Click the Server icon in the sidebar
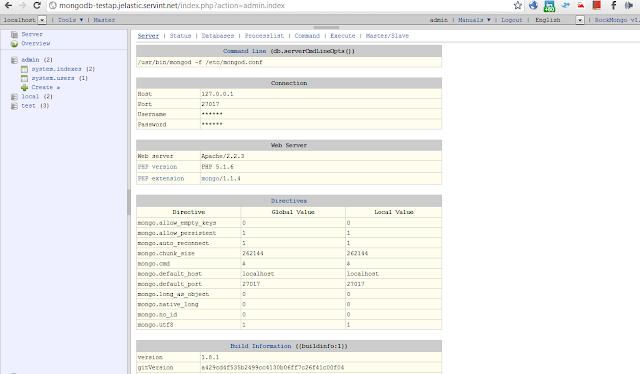Screen dimensions: 640x374 [14, 34]
